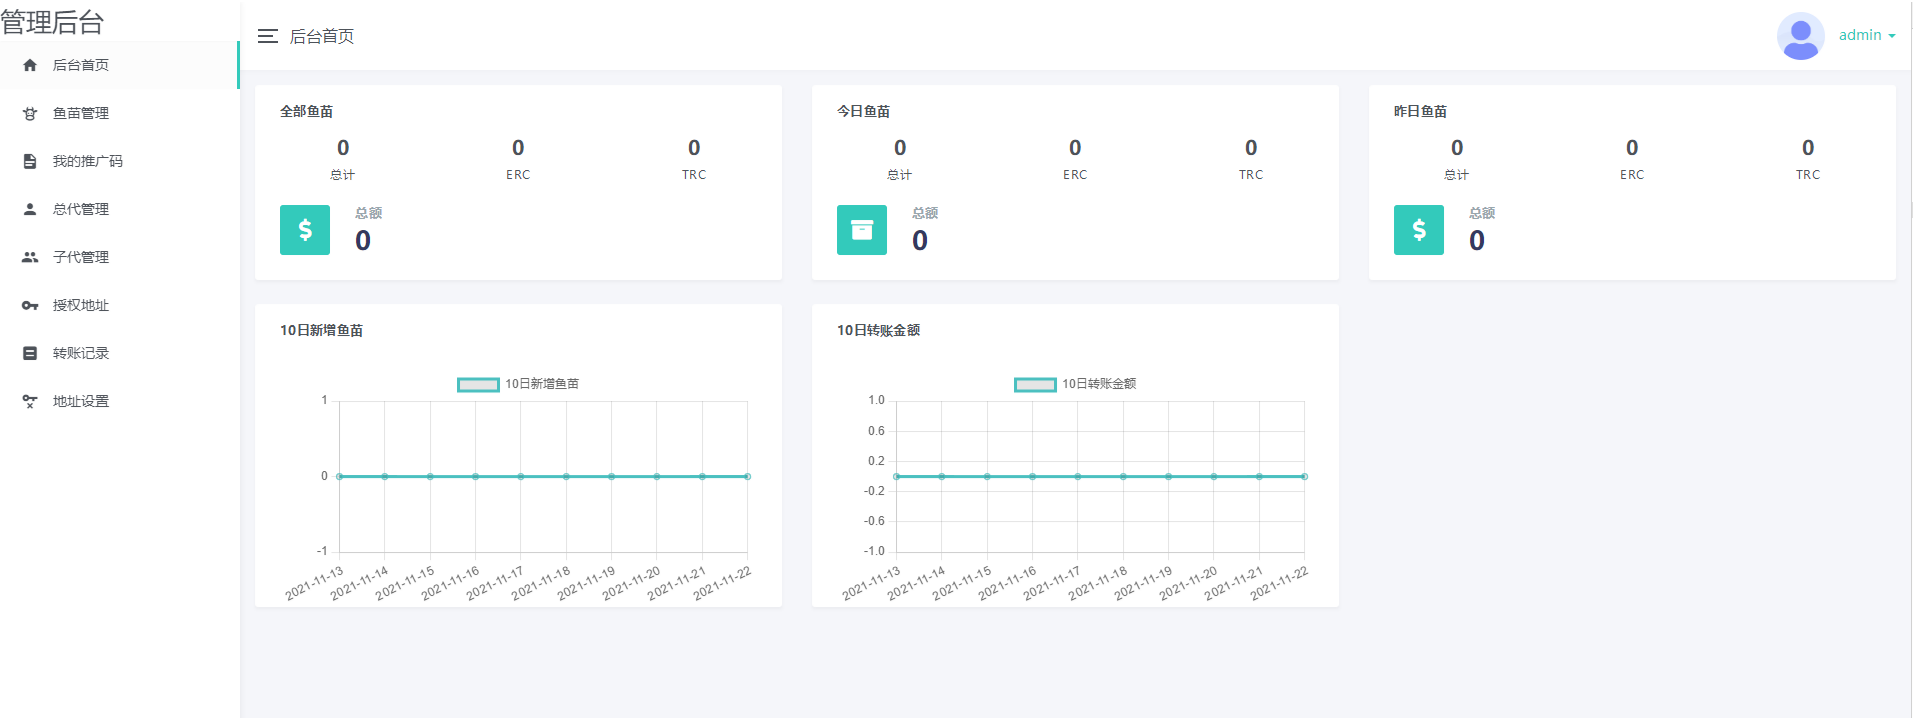Click the document icon for 我的推广码
Screen dimensions: 1913x718
click(30, 161)
